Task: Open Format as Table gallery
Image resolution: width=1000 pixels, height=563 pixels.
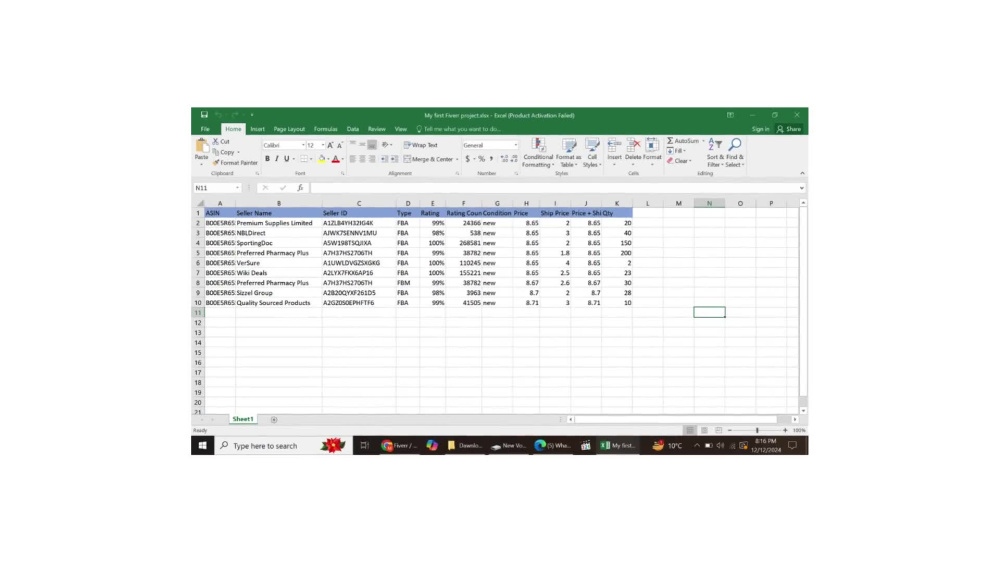Action: coord(568,153)
